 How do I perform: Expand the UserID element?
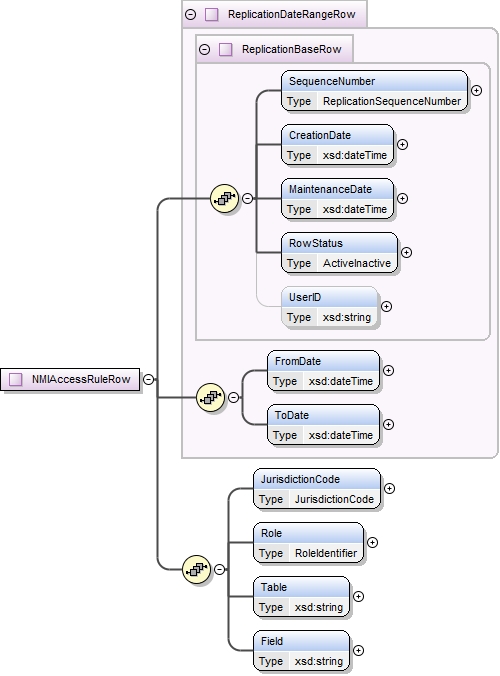(386, 307)
